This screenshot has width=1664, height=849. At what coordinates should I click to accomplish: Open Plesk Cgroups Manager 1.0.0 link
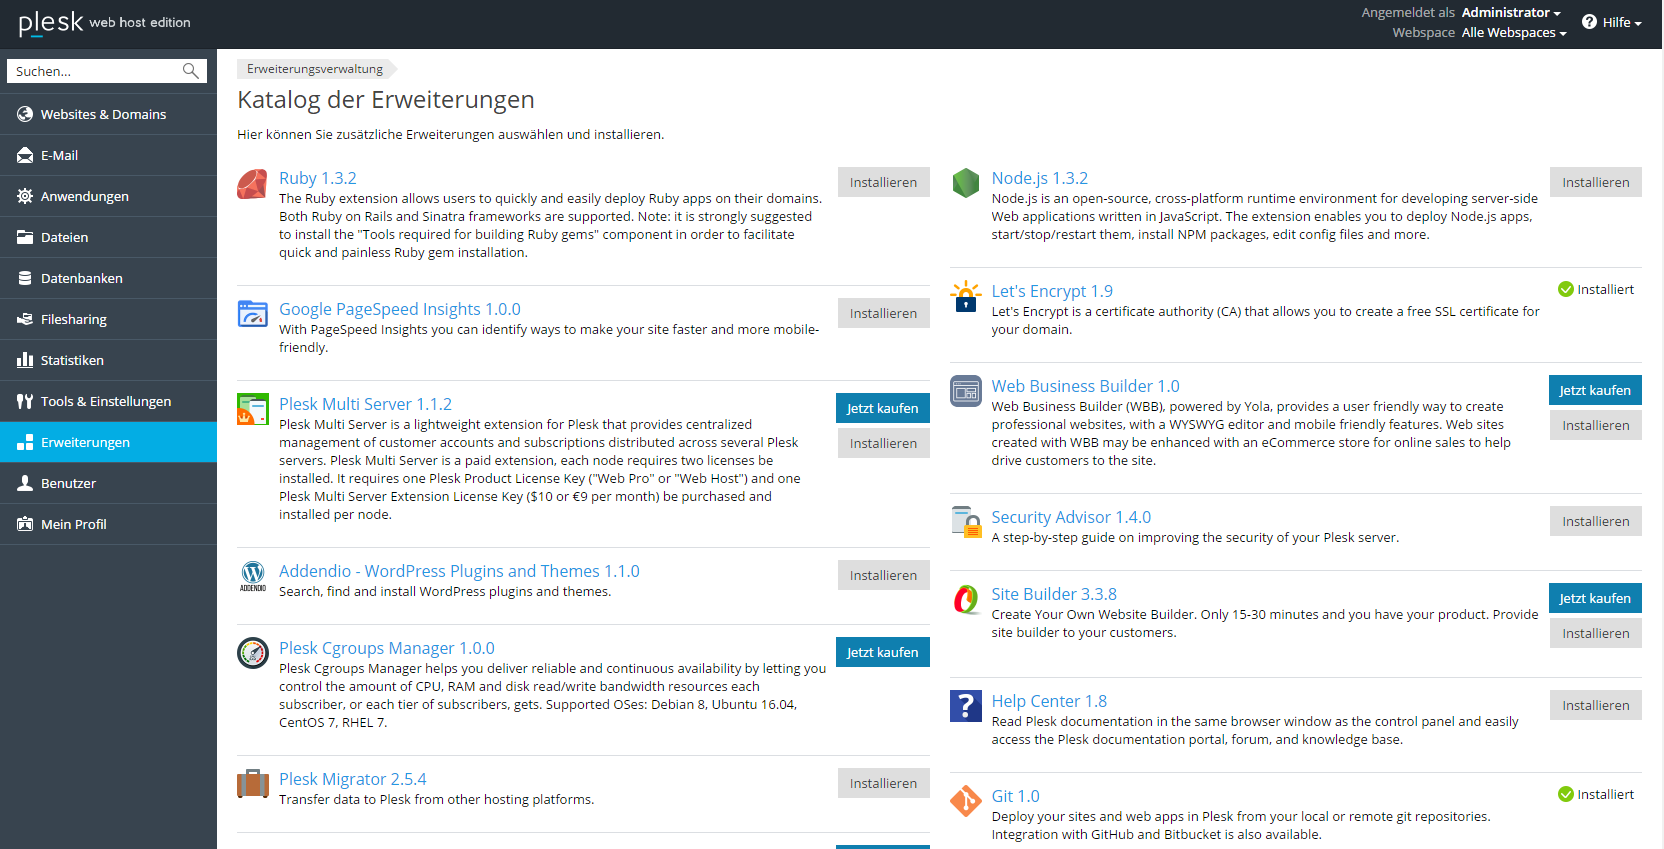tap(387, 648)
